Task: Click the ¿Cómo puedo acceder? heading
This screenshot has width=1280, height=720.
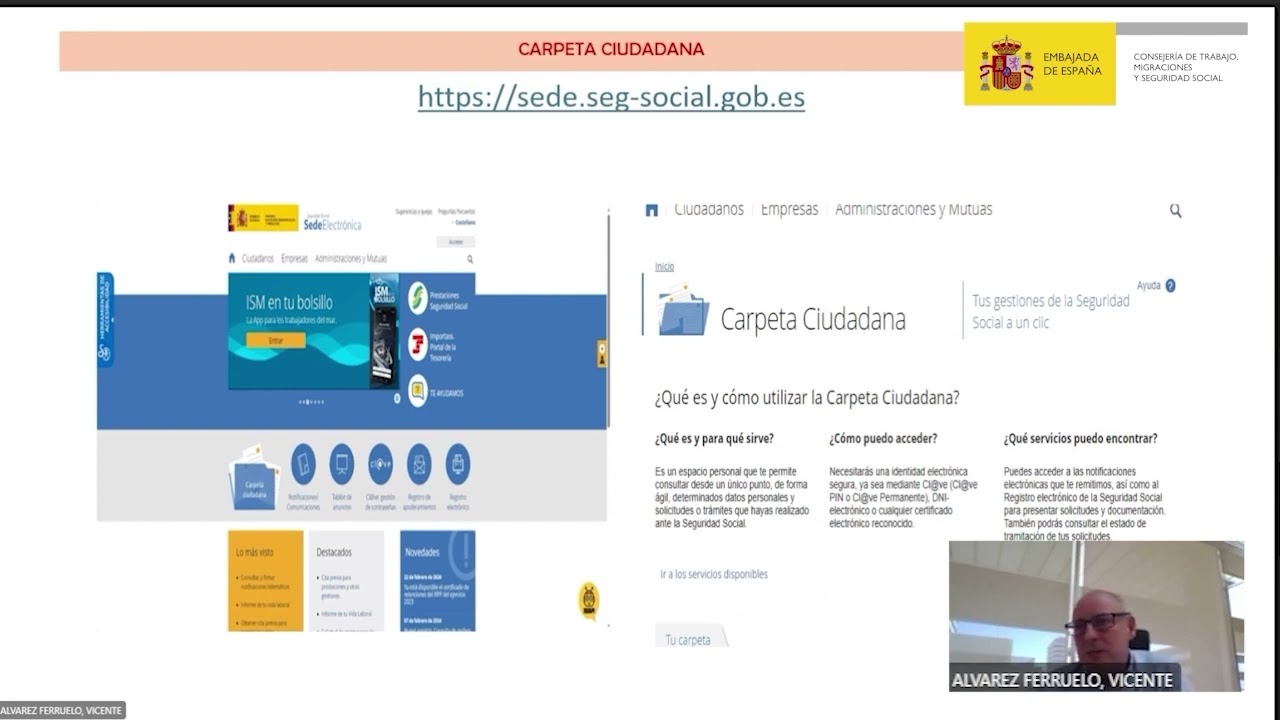Action: tap(883, 438)
